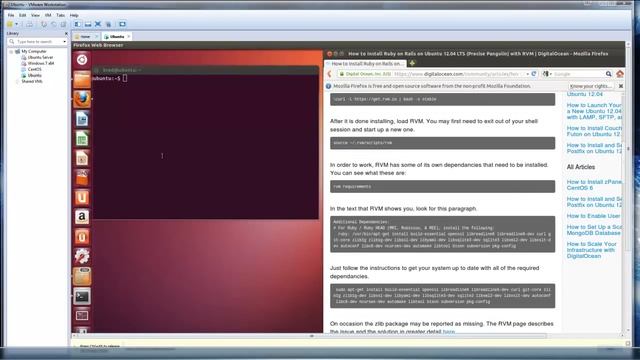Collapse My Computer tree node
Screen dimensions: 640x360
coord(11,52)
